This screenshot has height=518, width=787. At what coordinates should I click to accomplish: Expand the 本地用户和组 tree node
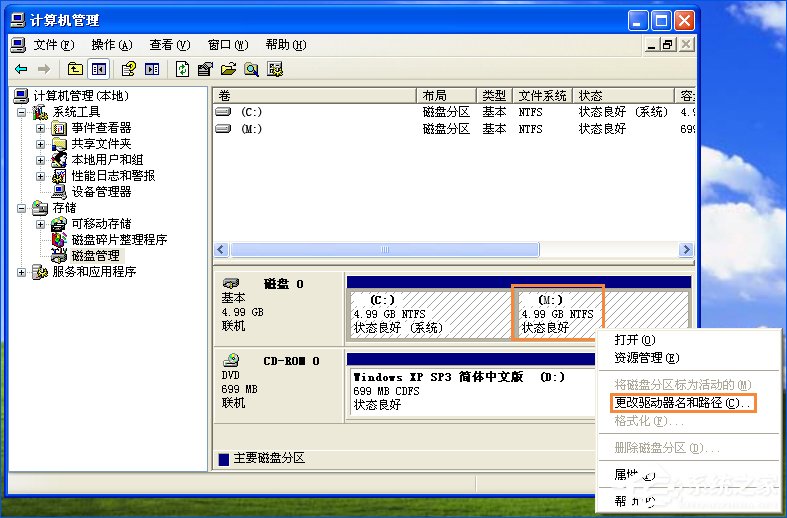pos(40,160)
